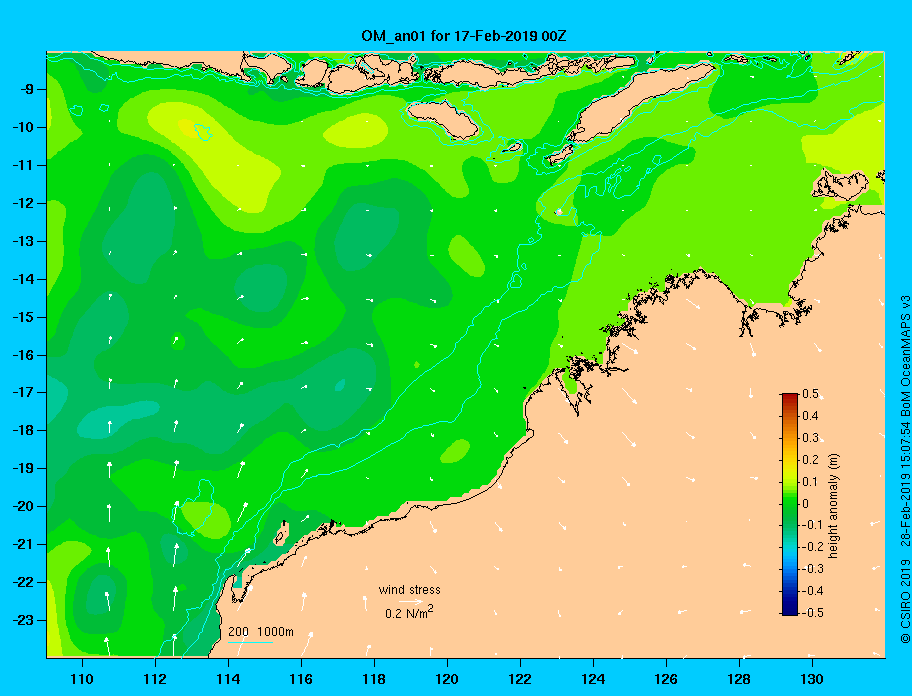Click latitude label -12
The image size is (912, 696).
pyautogui.click(x=23, y=204)
